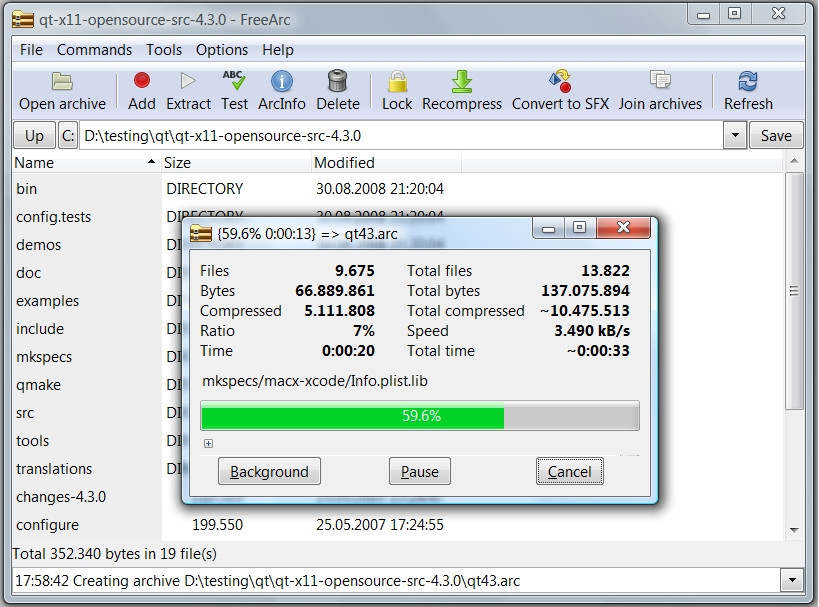This screenshot has height=607, width=819.
Task: Click the Open archive toolbar icon
Action: 62,82
